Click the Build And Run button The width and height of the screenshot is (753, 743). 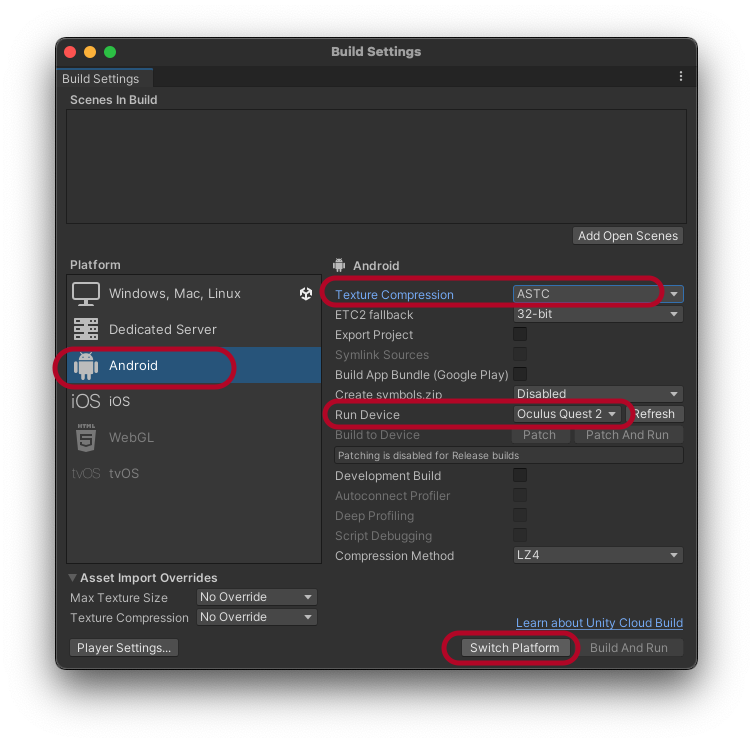point(629,648)
